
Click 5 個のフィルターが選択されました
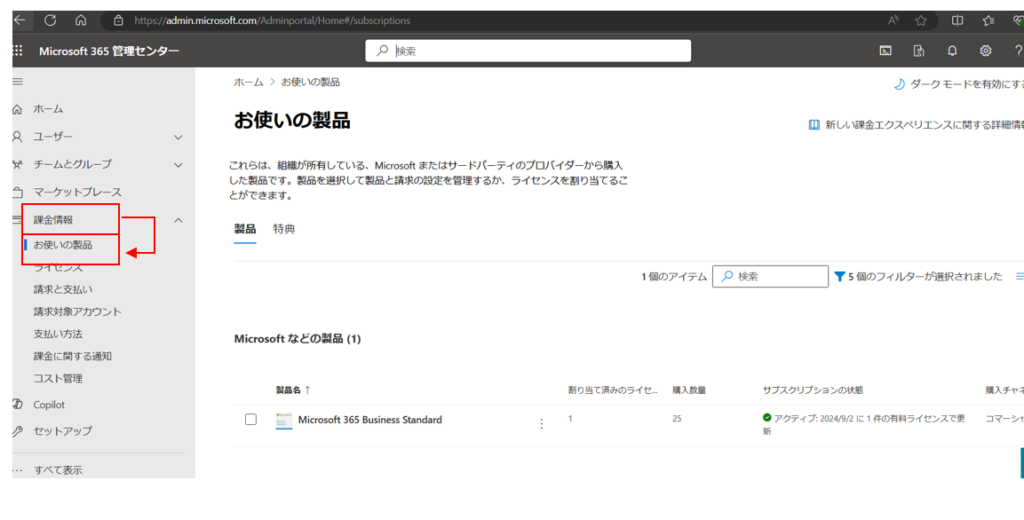click(x=925, y=276)
